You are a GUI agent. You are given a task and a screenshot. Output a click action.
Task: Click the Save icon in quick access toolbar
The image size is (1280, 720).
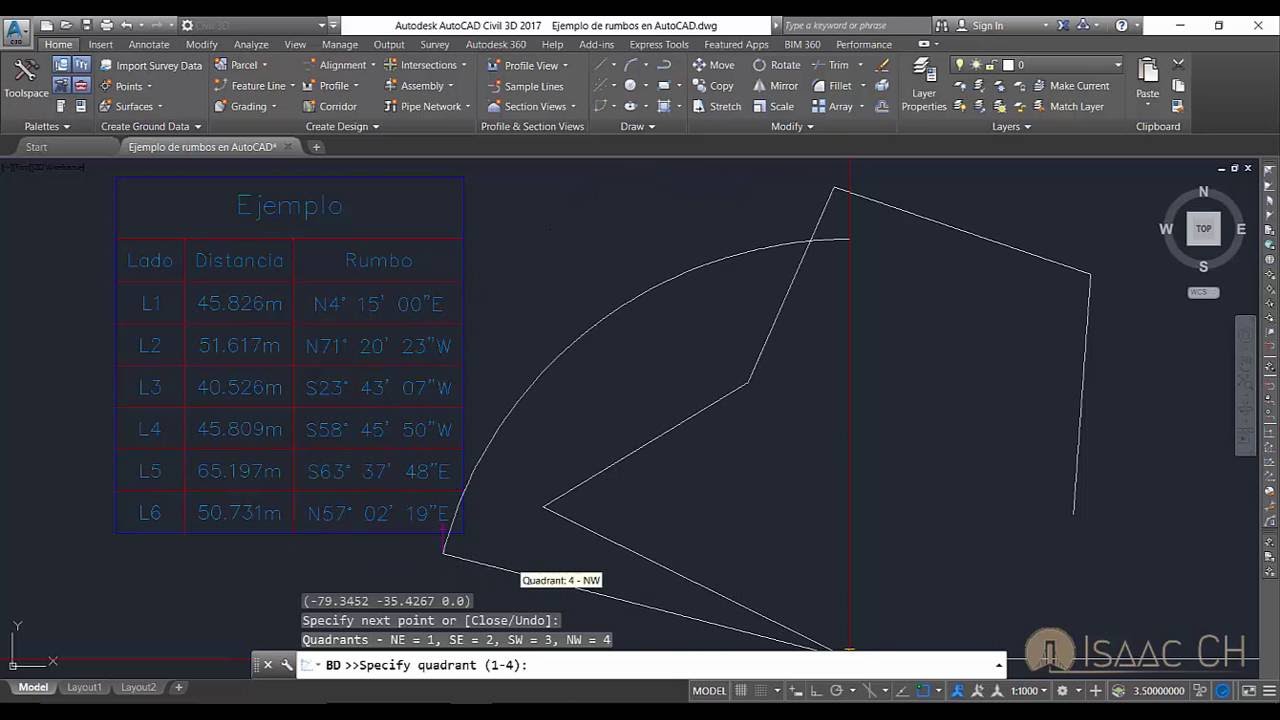coord(87,25)
